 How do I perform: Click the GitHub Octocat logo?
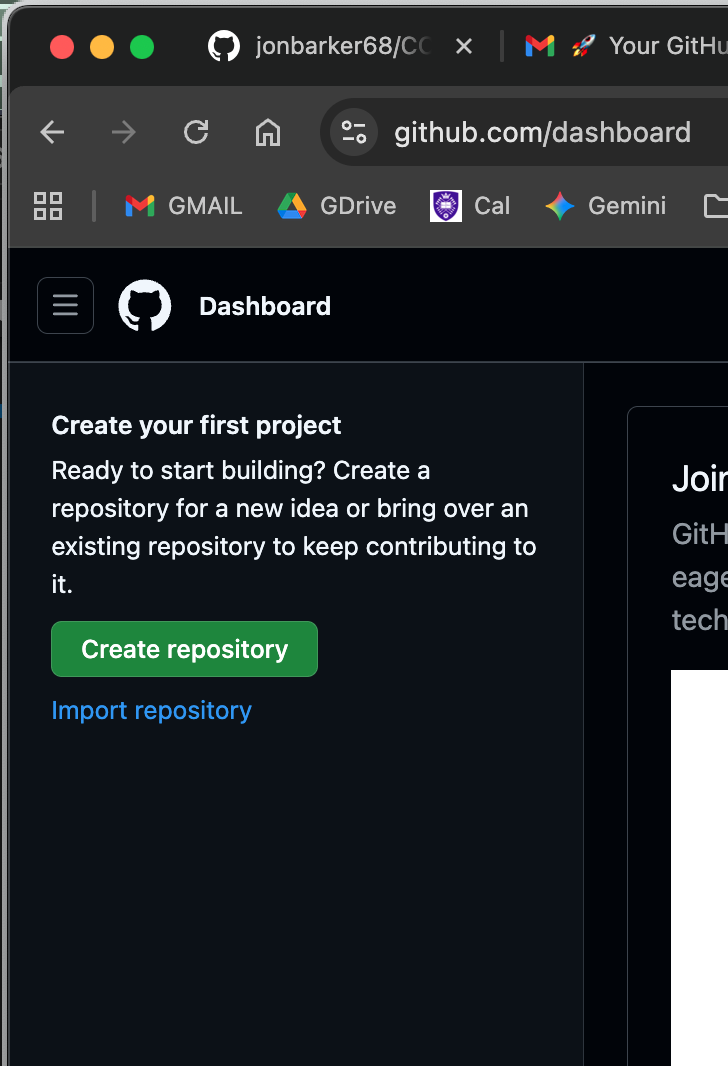point(145,305)
